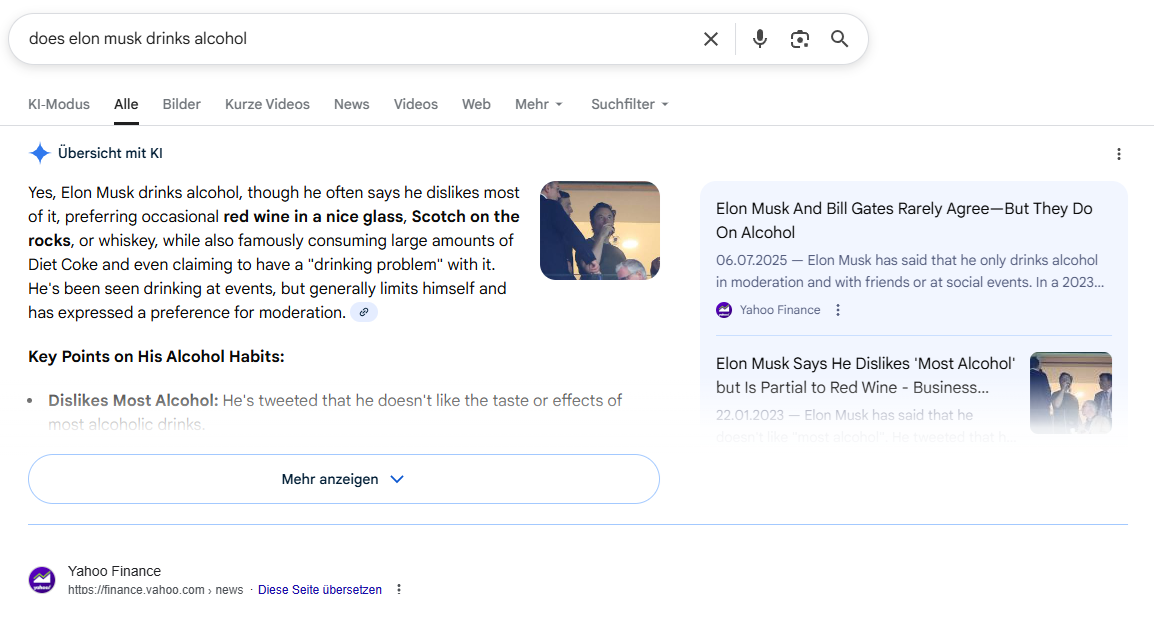Image resolution: width=1154 pixels, height=637 pixels.
Task: Open the AI overview three-dot options menu
Action: [1119, 154]
